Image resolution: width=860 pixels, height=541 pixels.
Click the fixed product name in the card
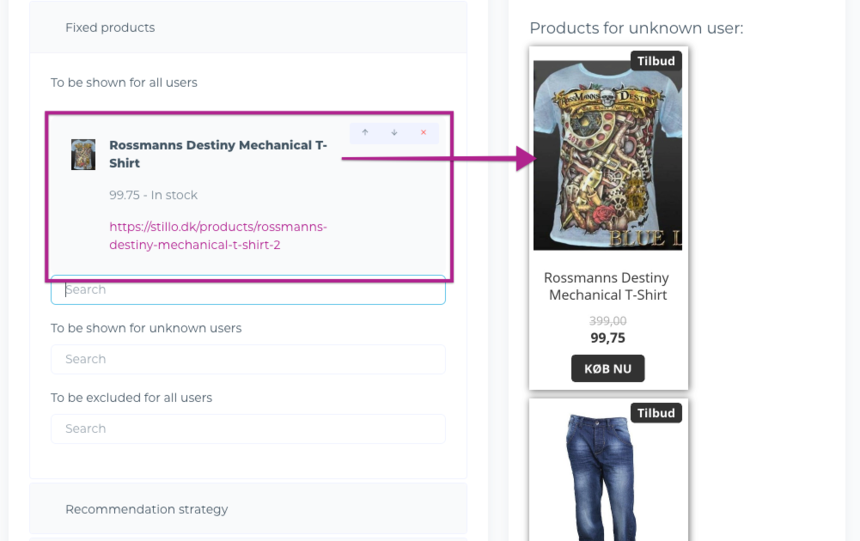tap(218, 154)
